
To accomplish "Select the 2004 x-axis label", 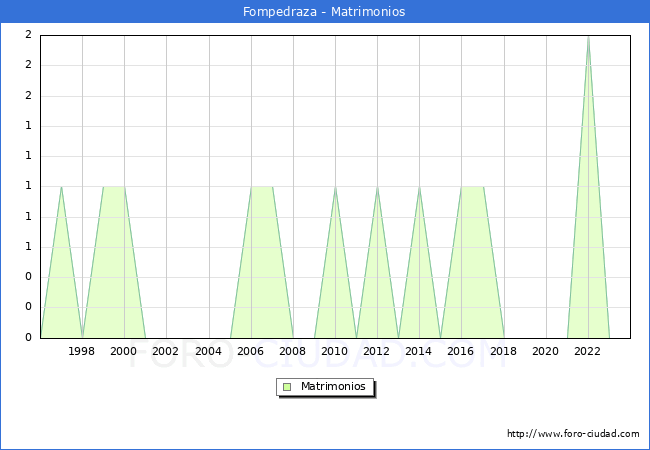I will point(209,351).
